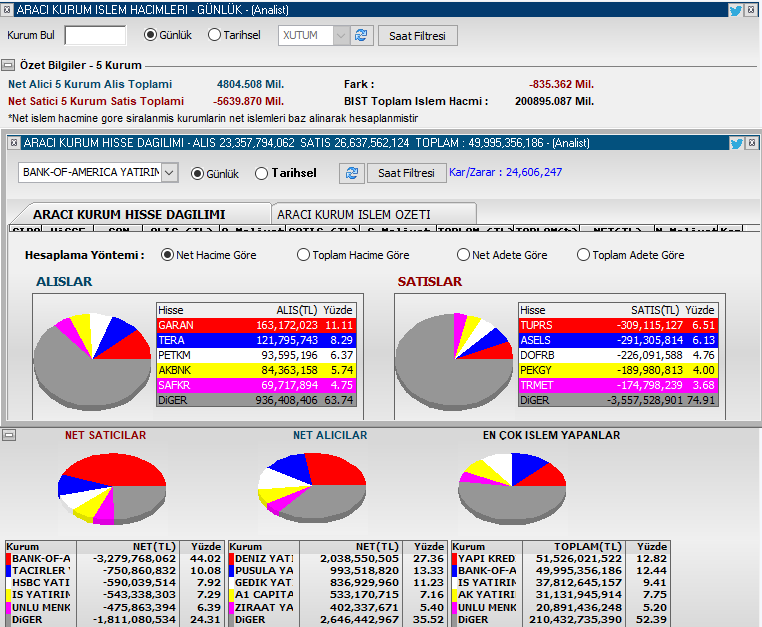Choose Net Hacime Göre calculation method

[167, 255]
